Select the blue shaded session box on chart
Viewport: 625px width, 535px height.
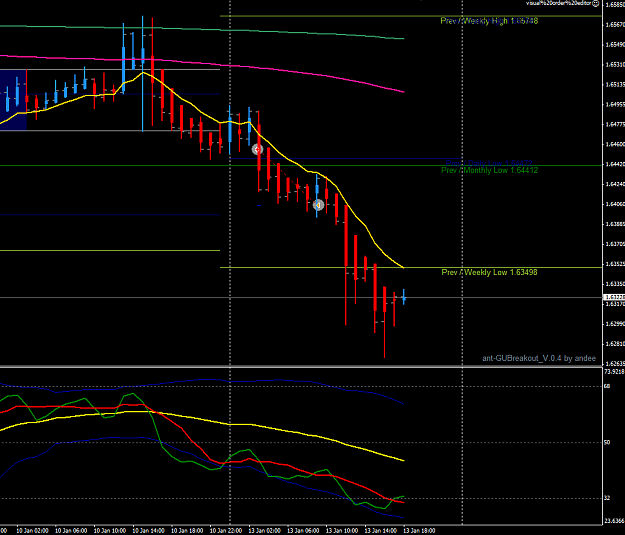coord(13,100)
